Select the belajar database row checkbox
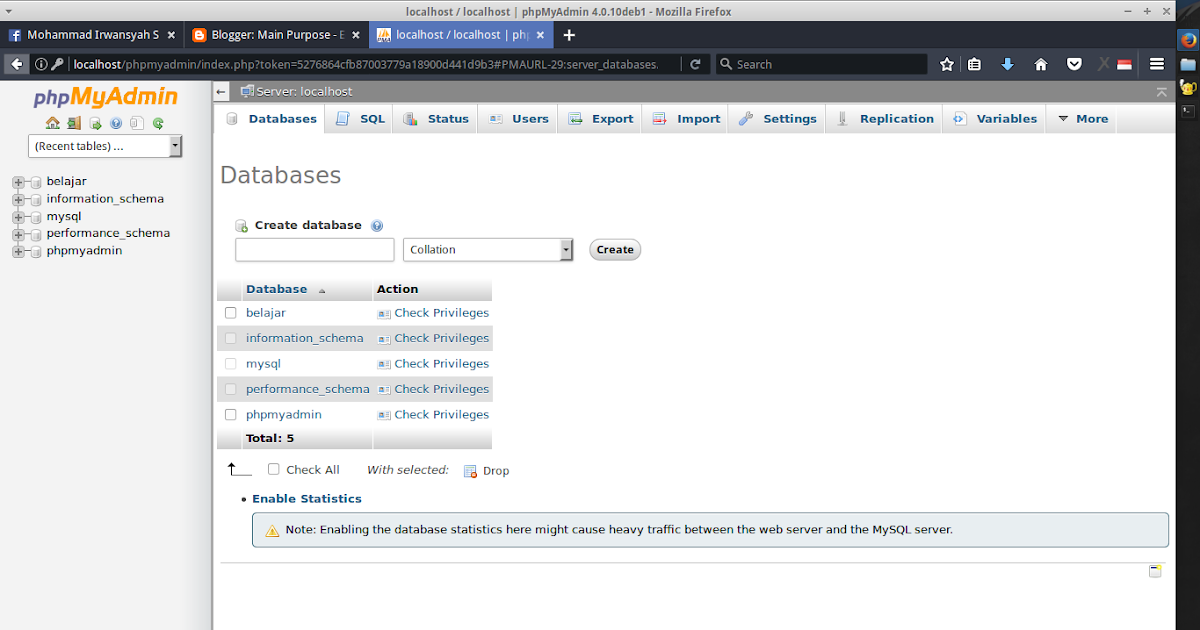The image size is (1200, 630). [230, 312]
